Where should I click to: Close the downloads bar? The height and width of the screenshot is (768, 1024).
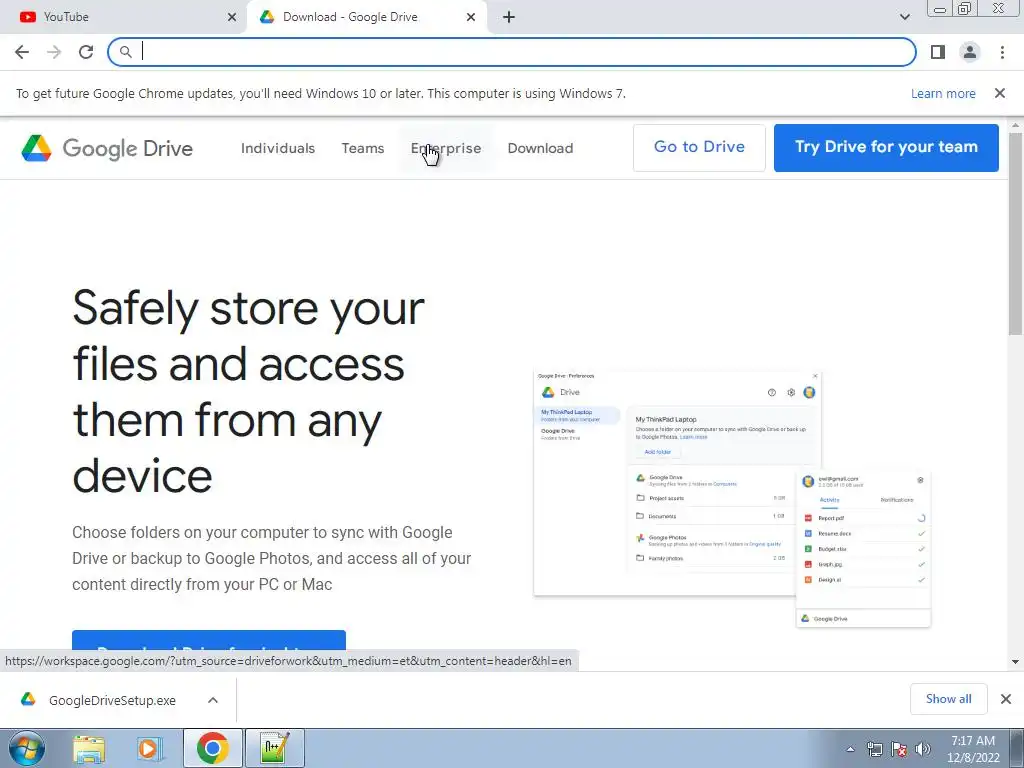[x=1006, y=699]
